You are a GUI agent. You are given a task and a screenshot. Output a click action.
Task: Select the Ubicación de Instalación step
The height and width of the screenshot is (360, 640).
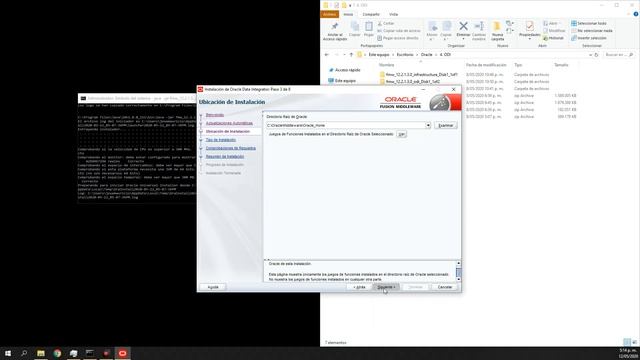(227, 131)
